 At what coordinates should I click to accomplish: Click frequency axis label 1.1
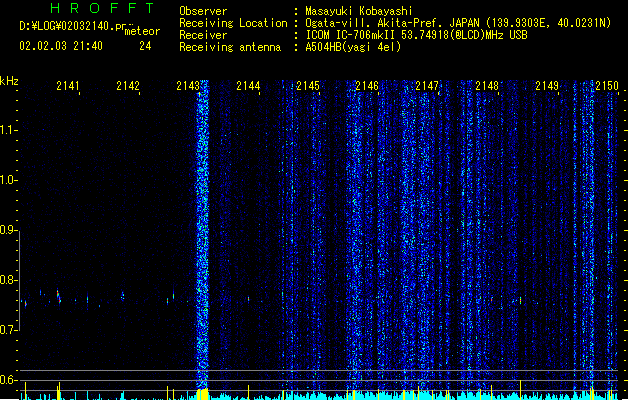click(x=8, y=130)
